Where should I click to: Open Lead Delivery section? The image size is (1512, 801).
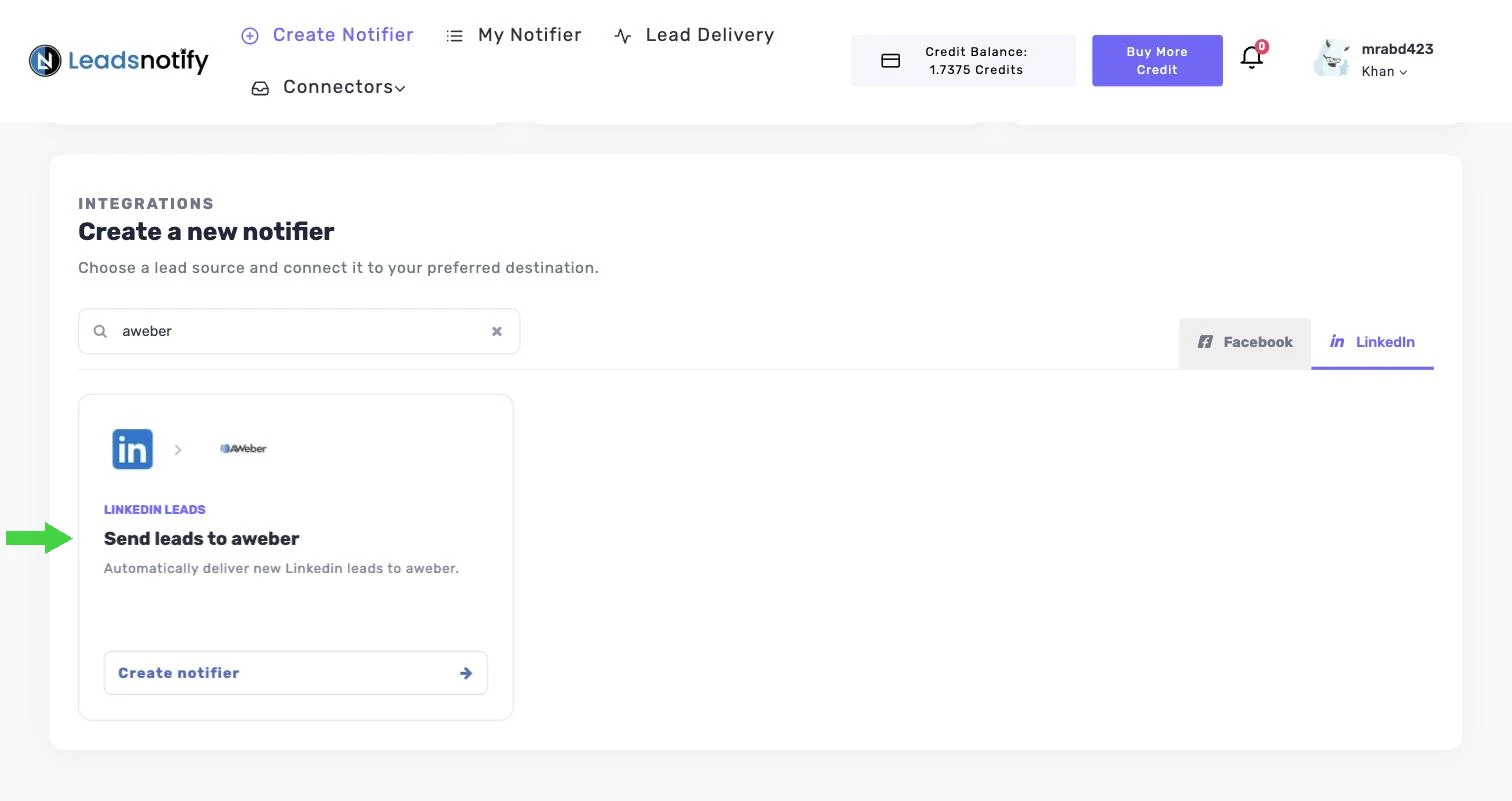click(x=694, y=35)
